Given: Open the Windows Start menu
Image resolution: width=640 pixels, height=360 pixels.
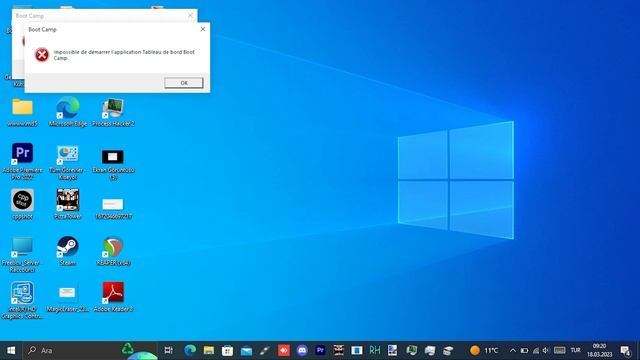Looking at the screenshot, I should pyautogui.click(x=11, y=350).
